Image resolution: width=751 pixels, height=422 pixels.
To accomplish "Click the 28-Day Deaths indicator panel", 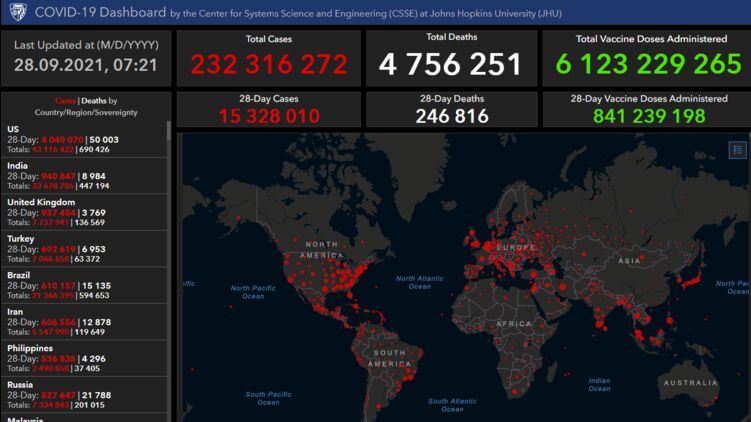I will click(450, 109).
